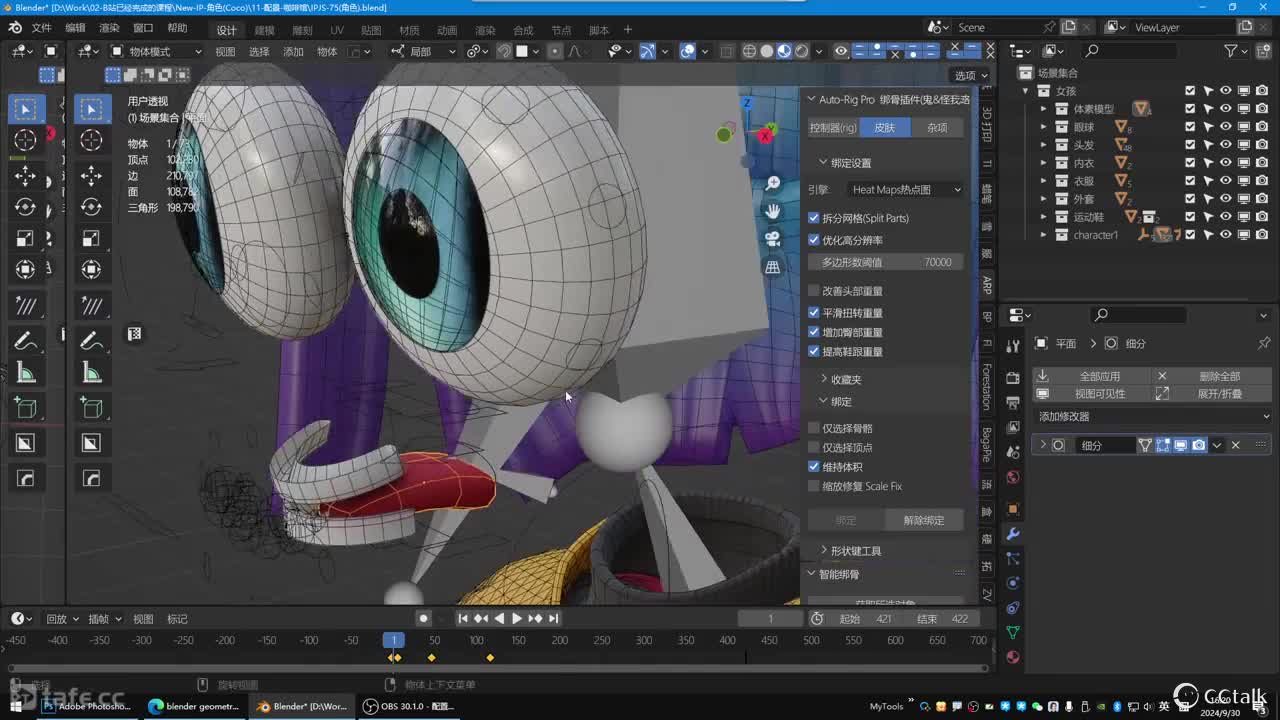Switch to the 控制器(rig) tab in Auto-Rig Pro
The height and width of the screenshot is (720, 1280).
[833, 127]
